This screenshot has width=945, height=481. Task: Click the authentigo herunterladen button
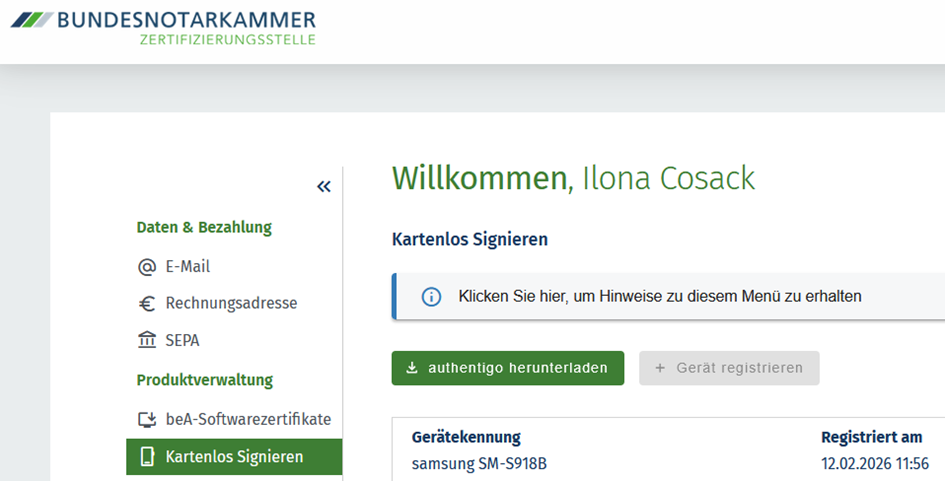click(x=507, y=368)
